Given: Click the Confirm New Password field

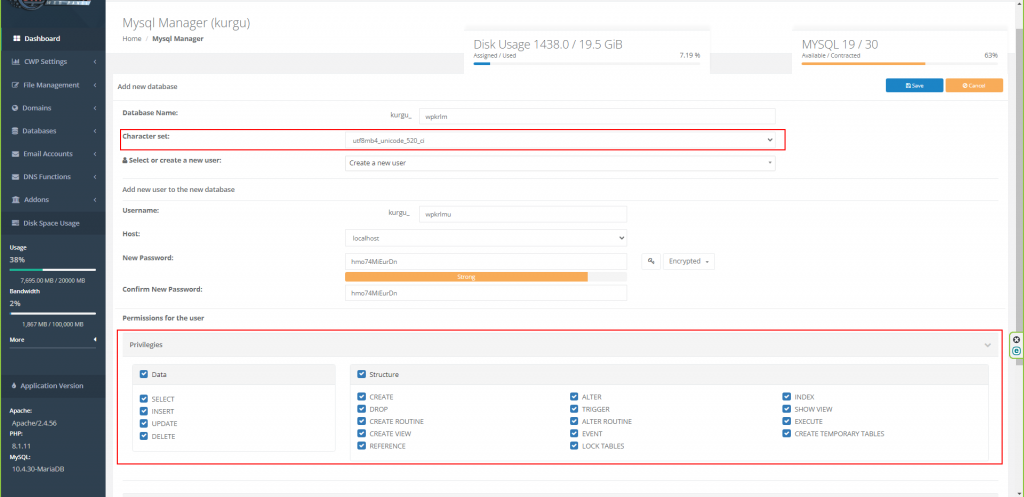Looking at the screenshot, I should pyautogui.click(x=485, y=293).
